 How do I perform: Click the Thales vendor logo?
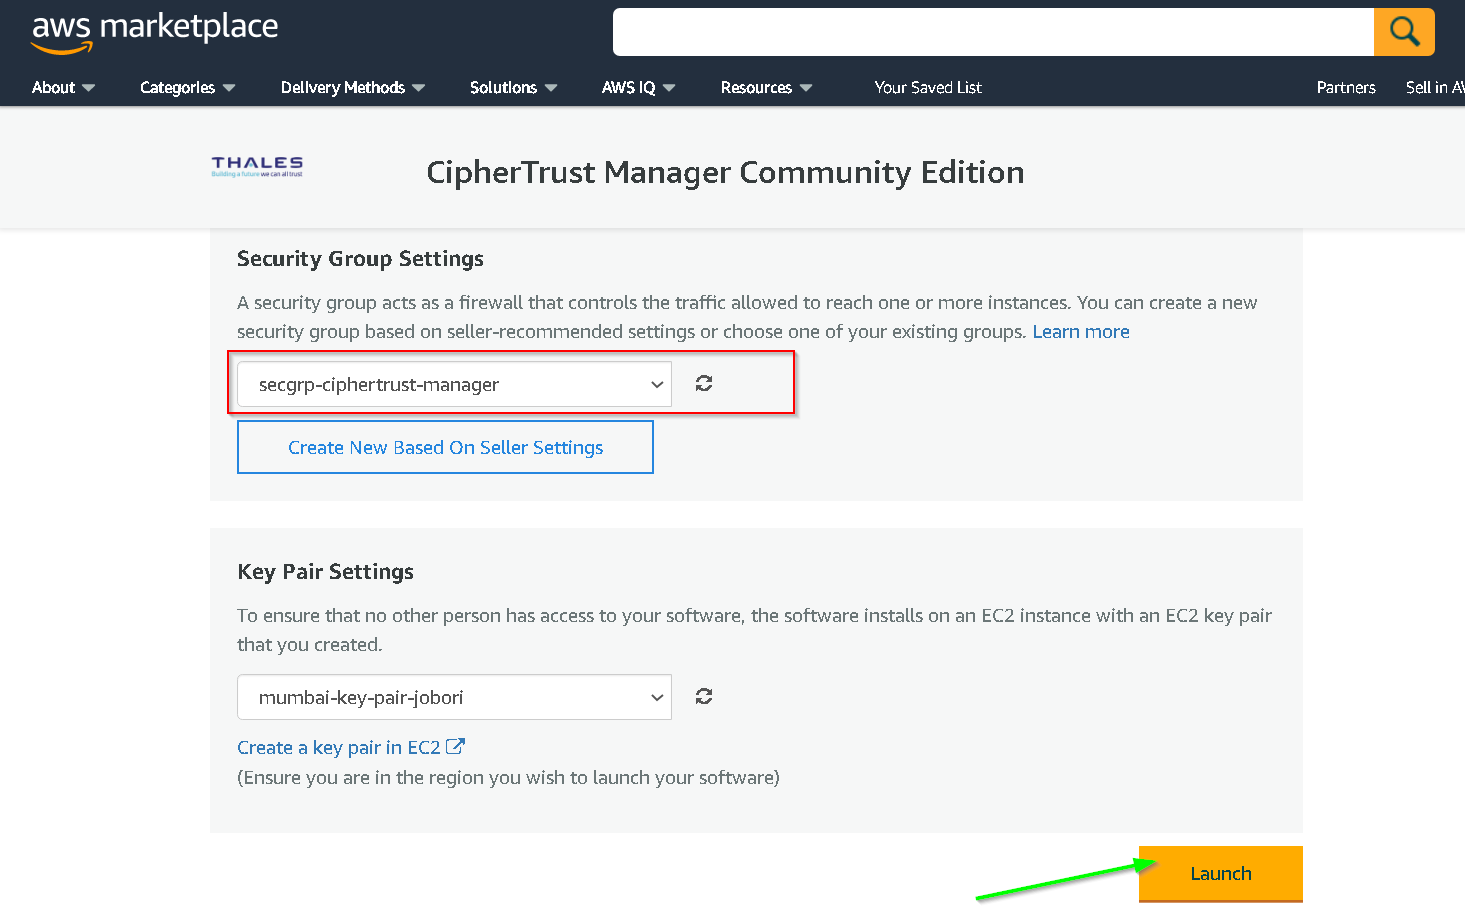(257, 166)
